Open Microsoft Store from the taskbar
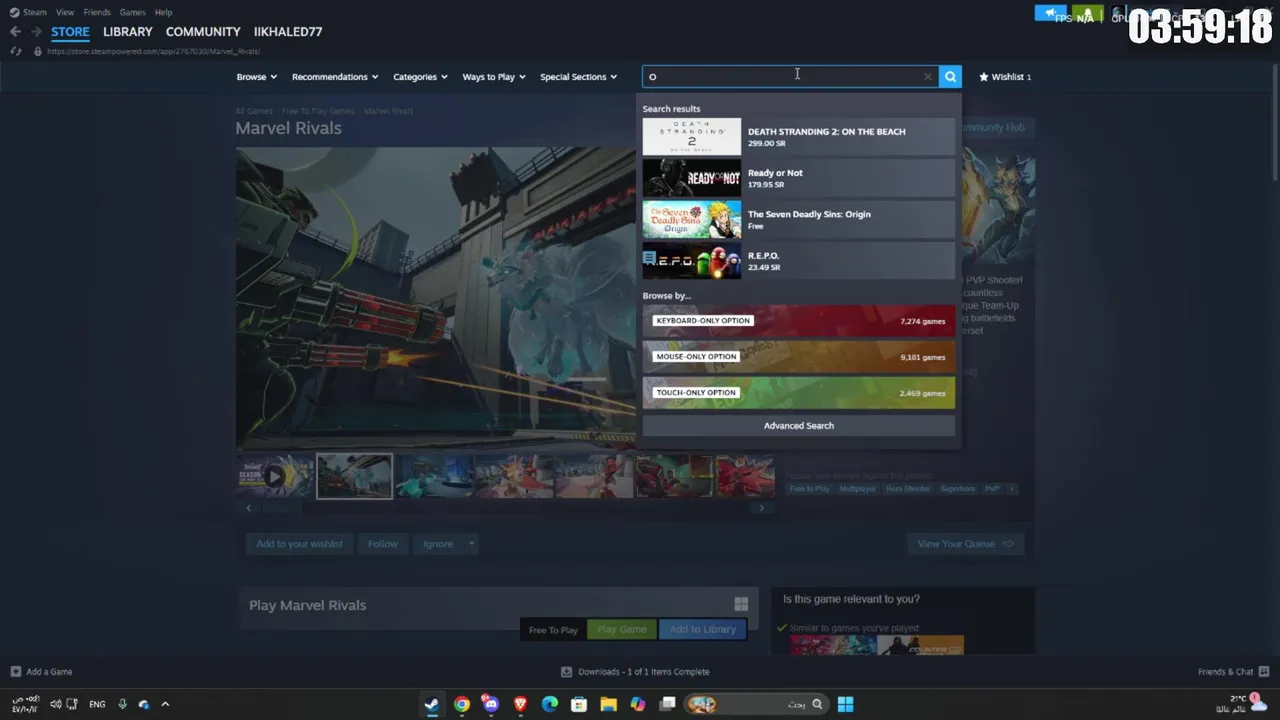Screen dimensions: 1280x720 [x=579, y=704]
